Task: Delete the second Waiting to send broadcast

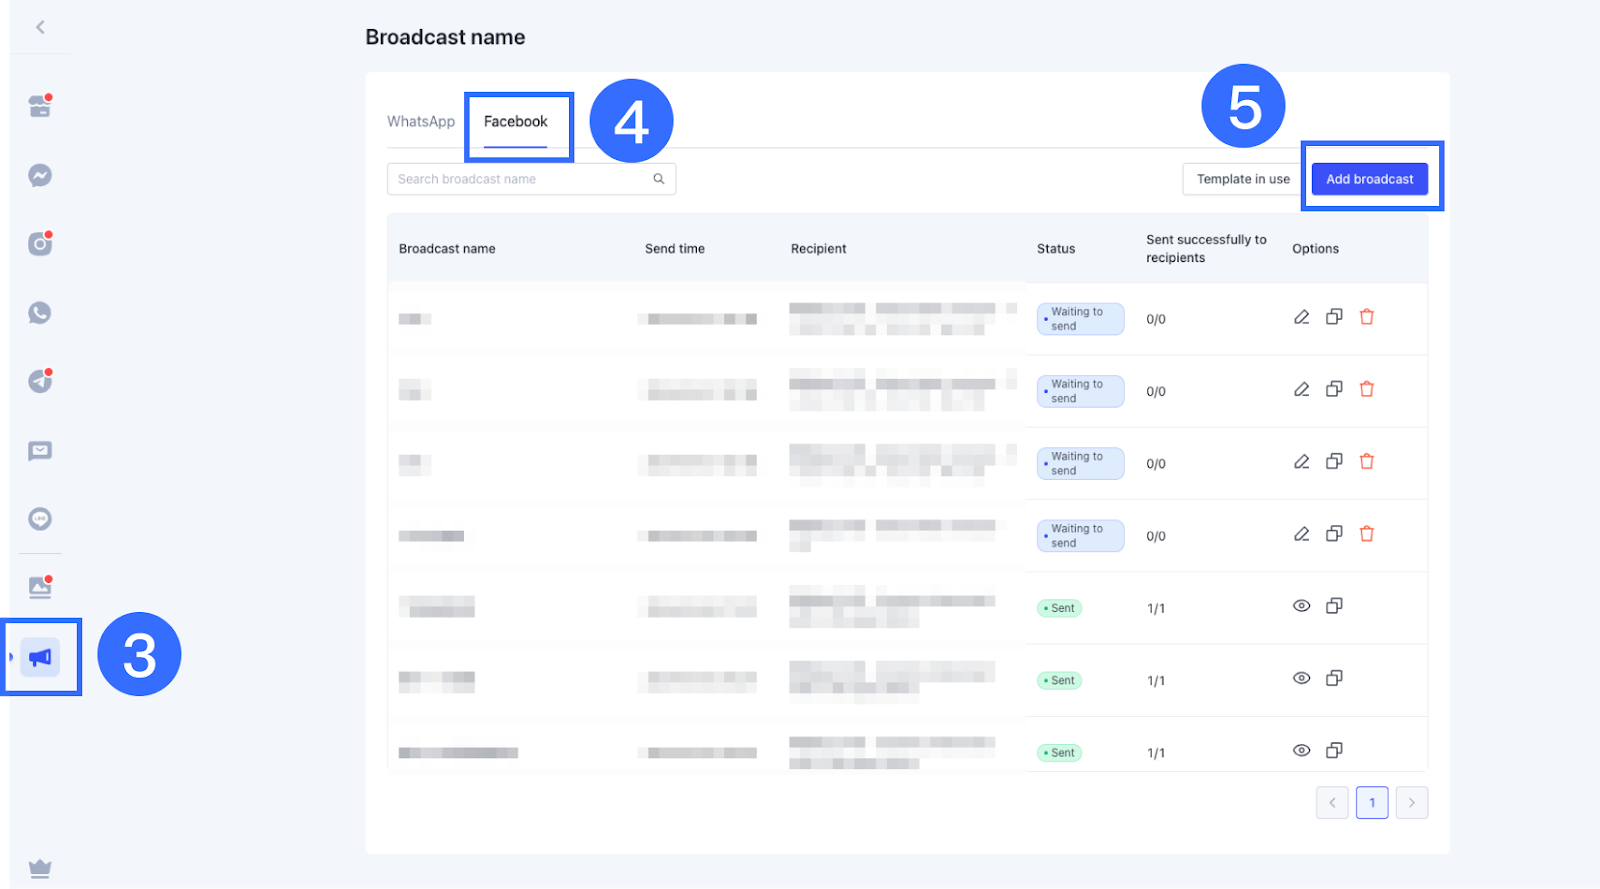Action: 1367,389
